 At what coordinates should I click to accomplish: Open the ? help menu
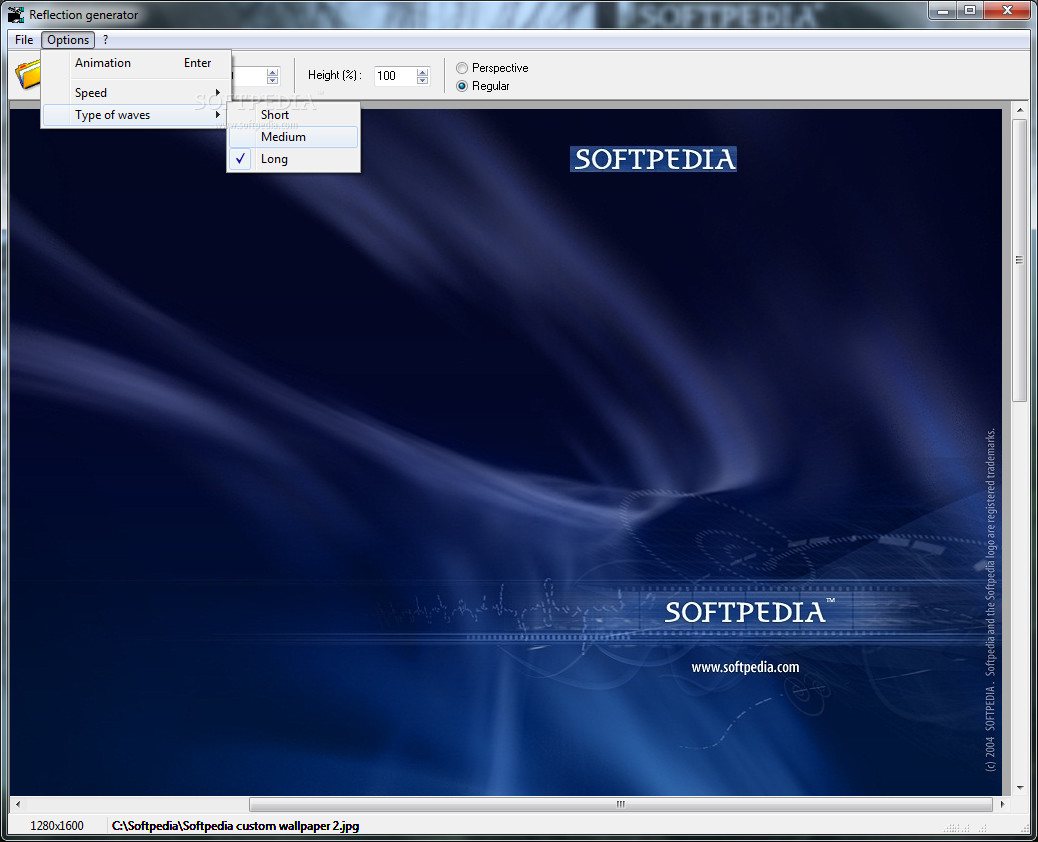[105, 40]
